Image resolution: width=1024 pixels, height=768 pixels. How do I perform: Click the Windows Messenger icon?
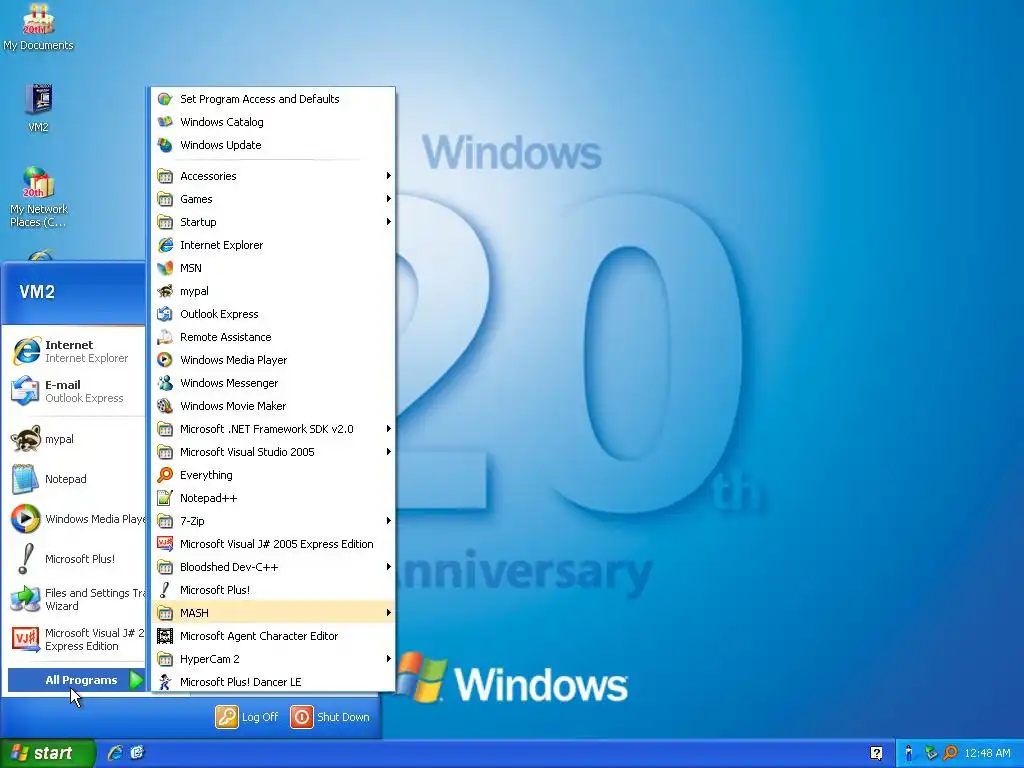click(x=165, y=383)
